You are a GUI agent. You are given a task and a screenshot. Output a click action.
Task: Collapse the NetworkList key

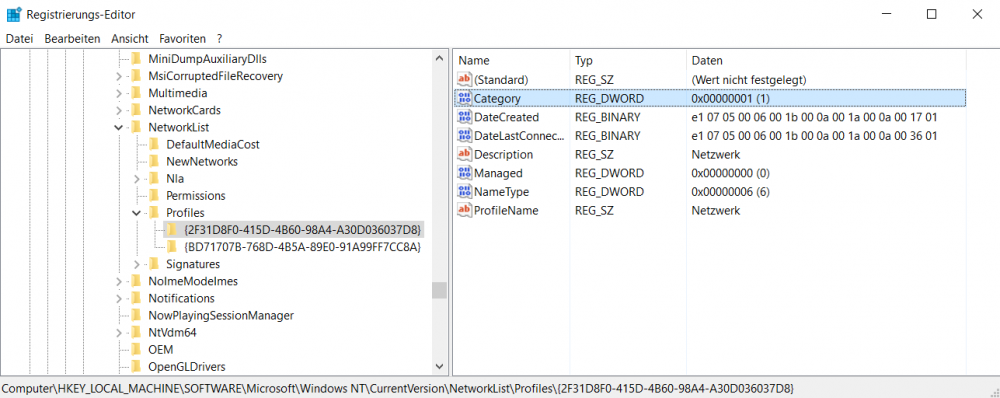coord(119,128)
